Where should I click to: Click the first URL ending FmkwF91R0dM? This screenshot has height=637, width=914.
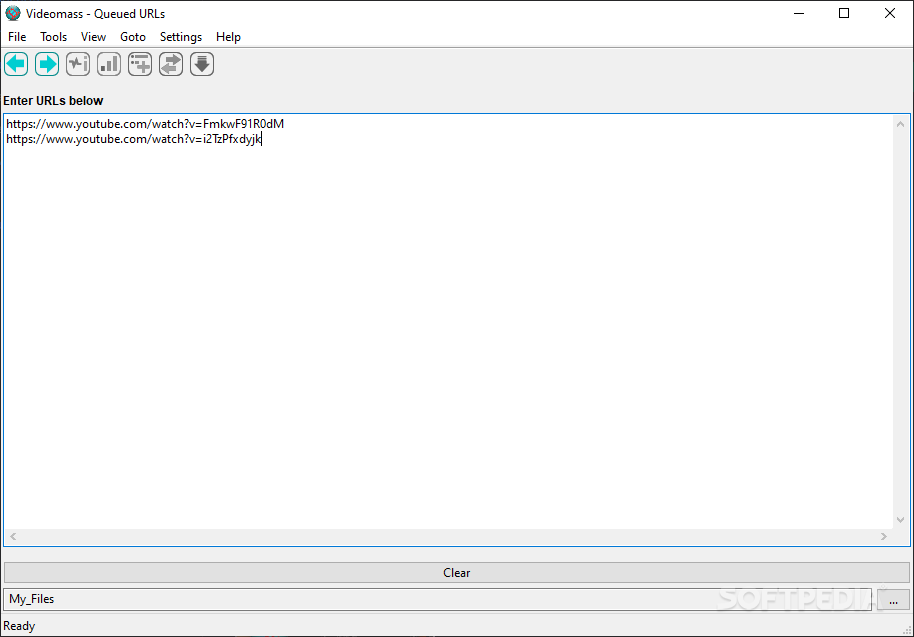pyautogui.click(x=145, y=124)
